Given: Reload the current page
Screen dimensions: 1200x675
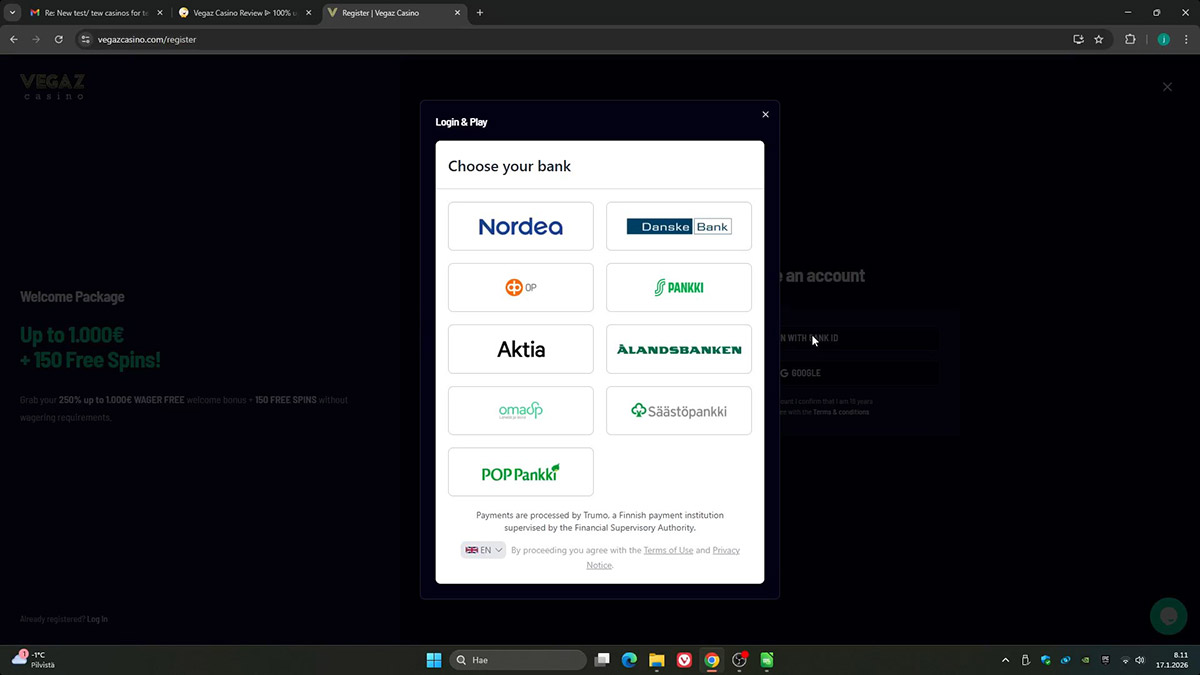Looking at the screenshot, I should click(x=59, y=39).
